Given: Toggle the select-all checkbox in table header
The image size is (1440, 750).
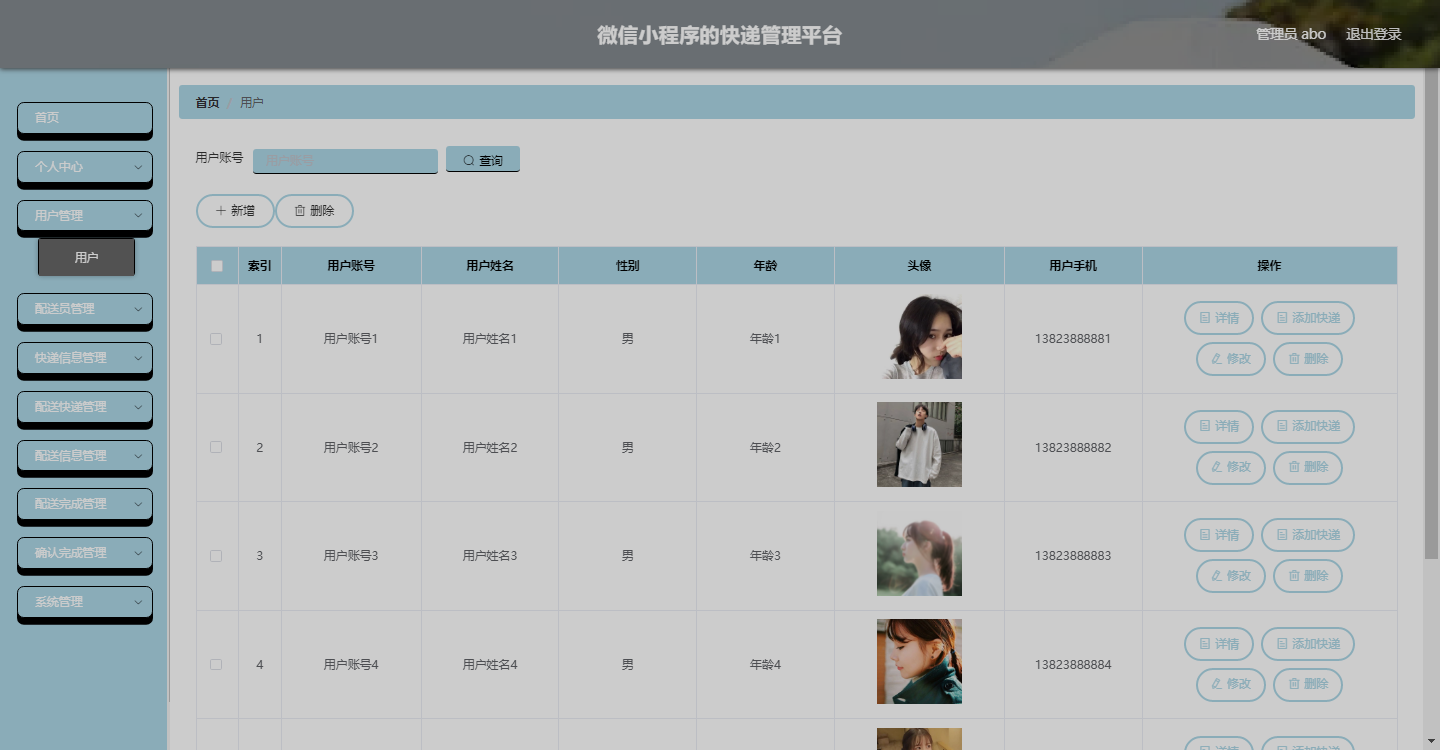Looking at the screenshot, I should 217,266.
